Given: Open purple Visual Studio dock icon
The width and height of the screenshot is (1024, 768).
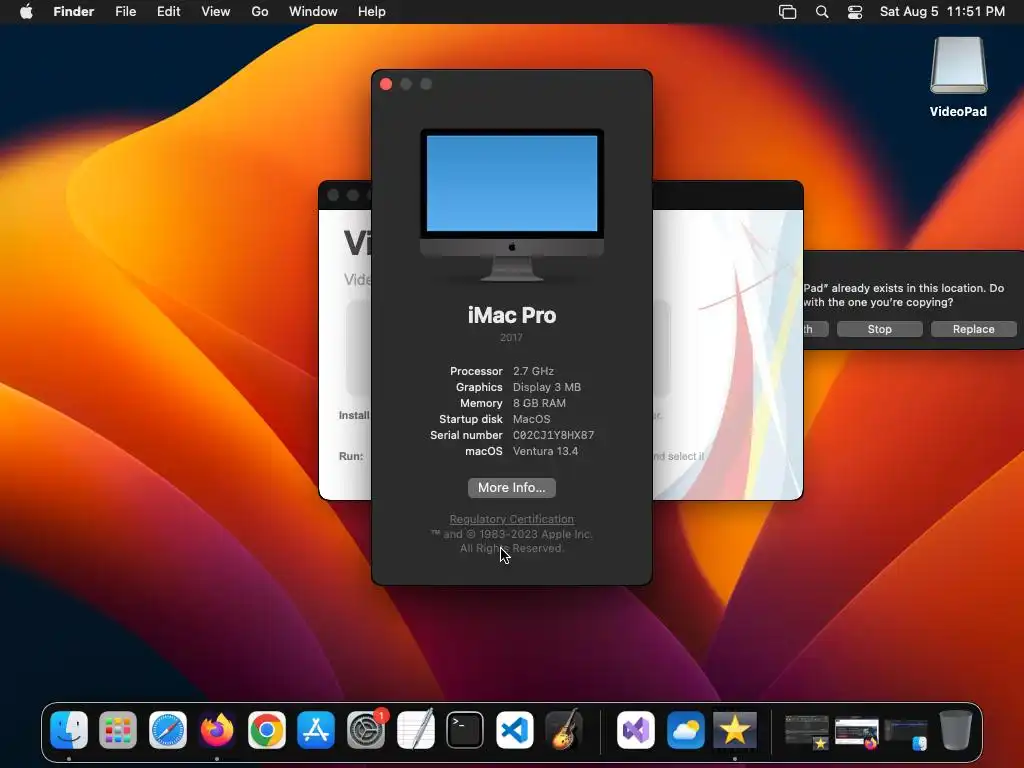Looking at the screenshot, I should [635, 729].
